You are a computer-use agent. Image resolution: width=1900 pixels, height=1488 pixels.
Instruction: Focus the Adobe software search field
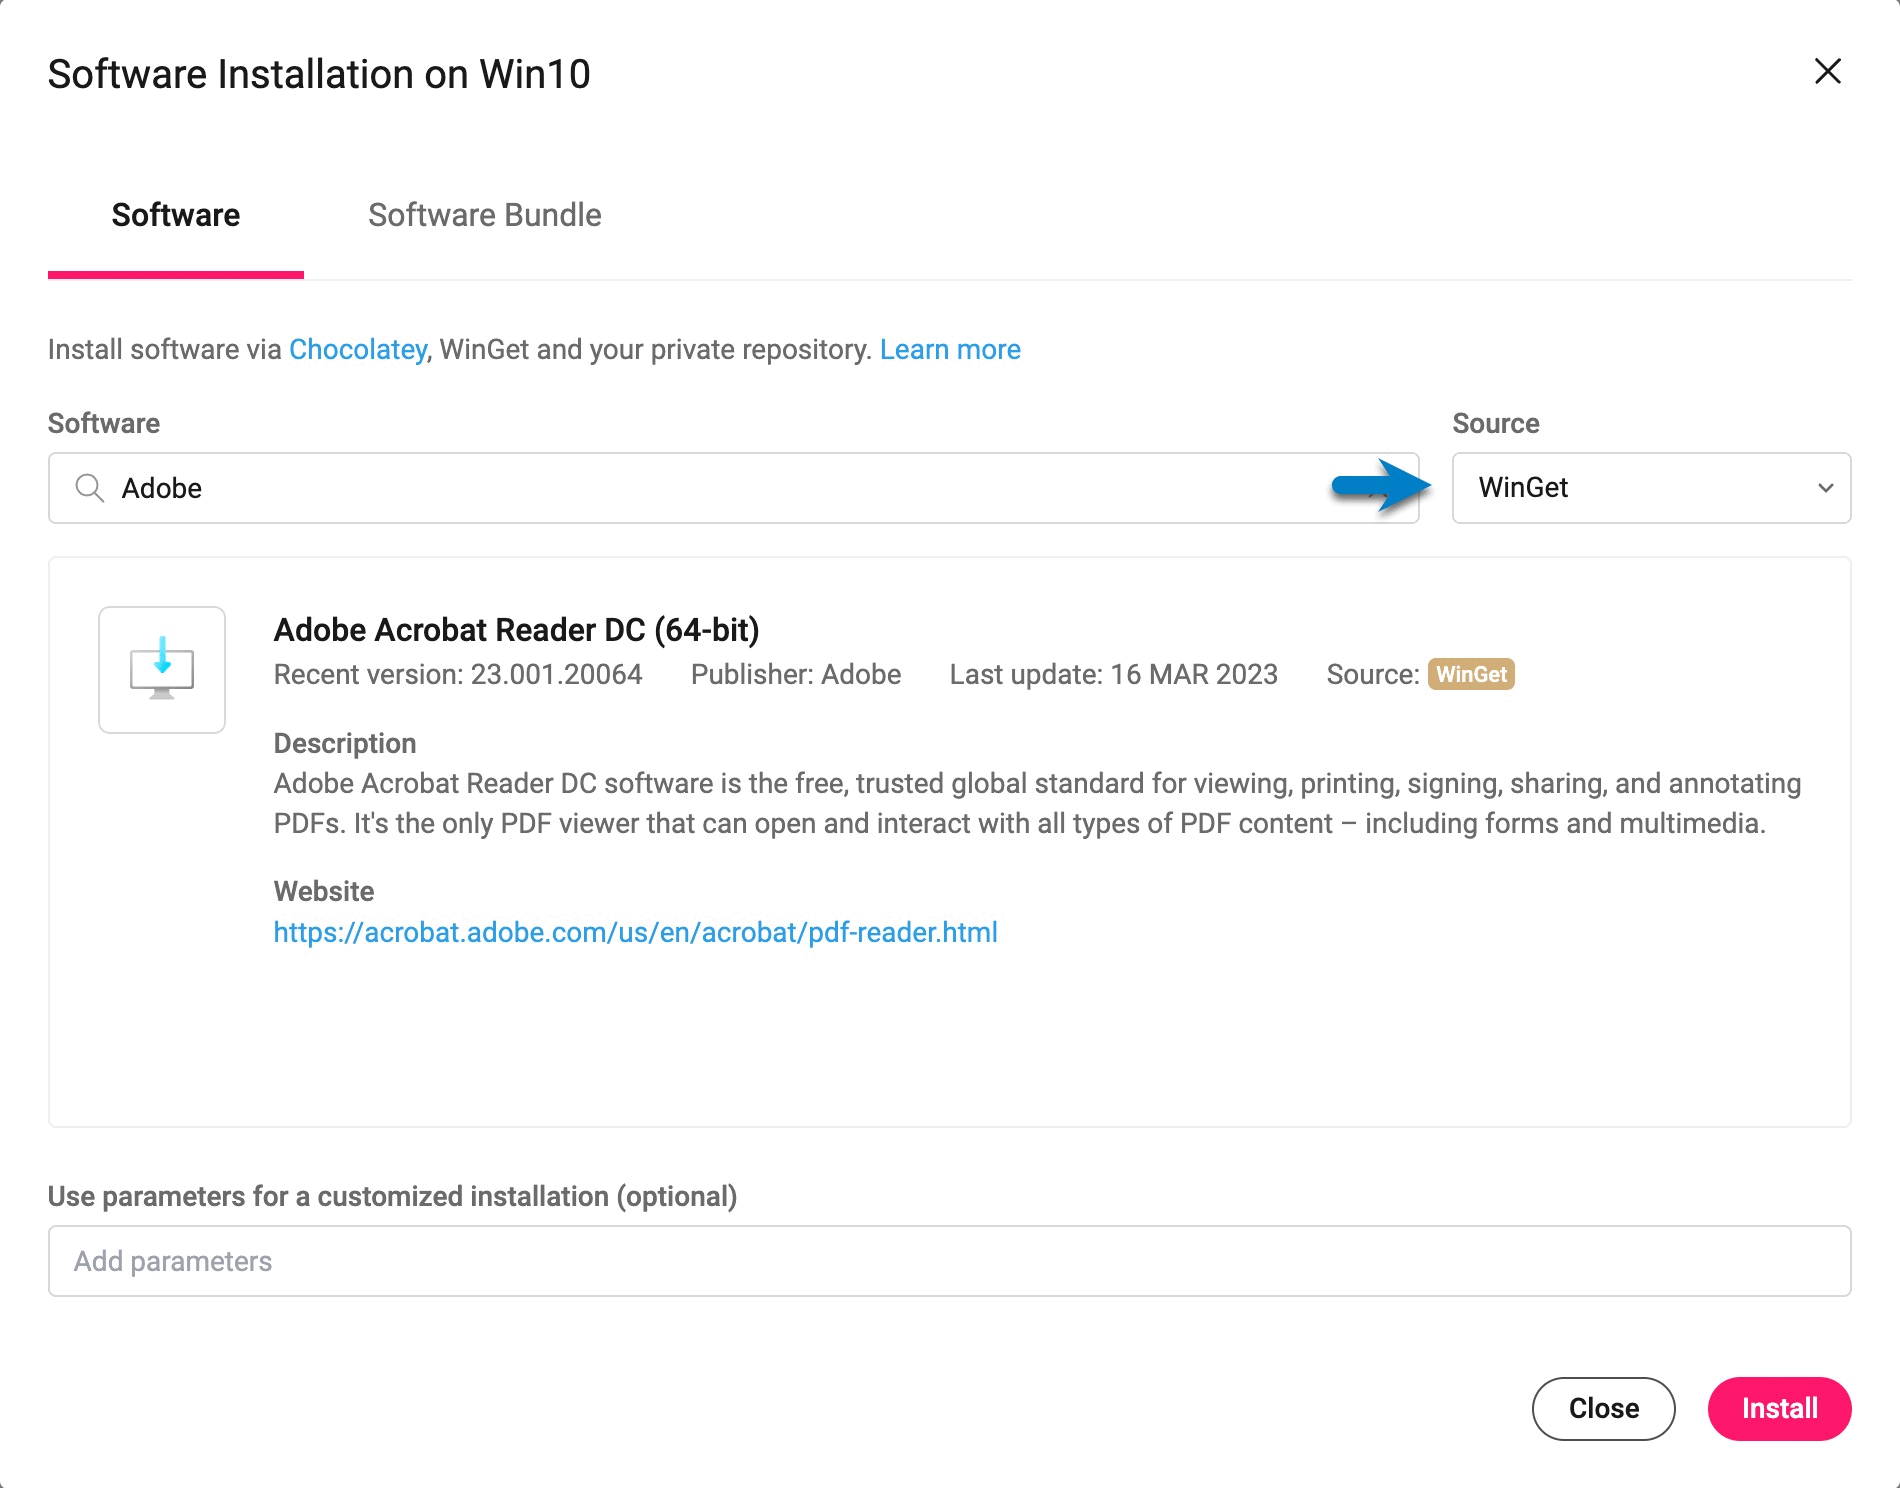700,488
